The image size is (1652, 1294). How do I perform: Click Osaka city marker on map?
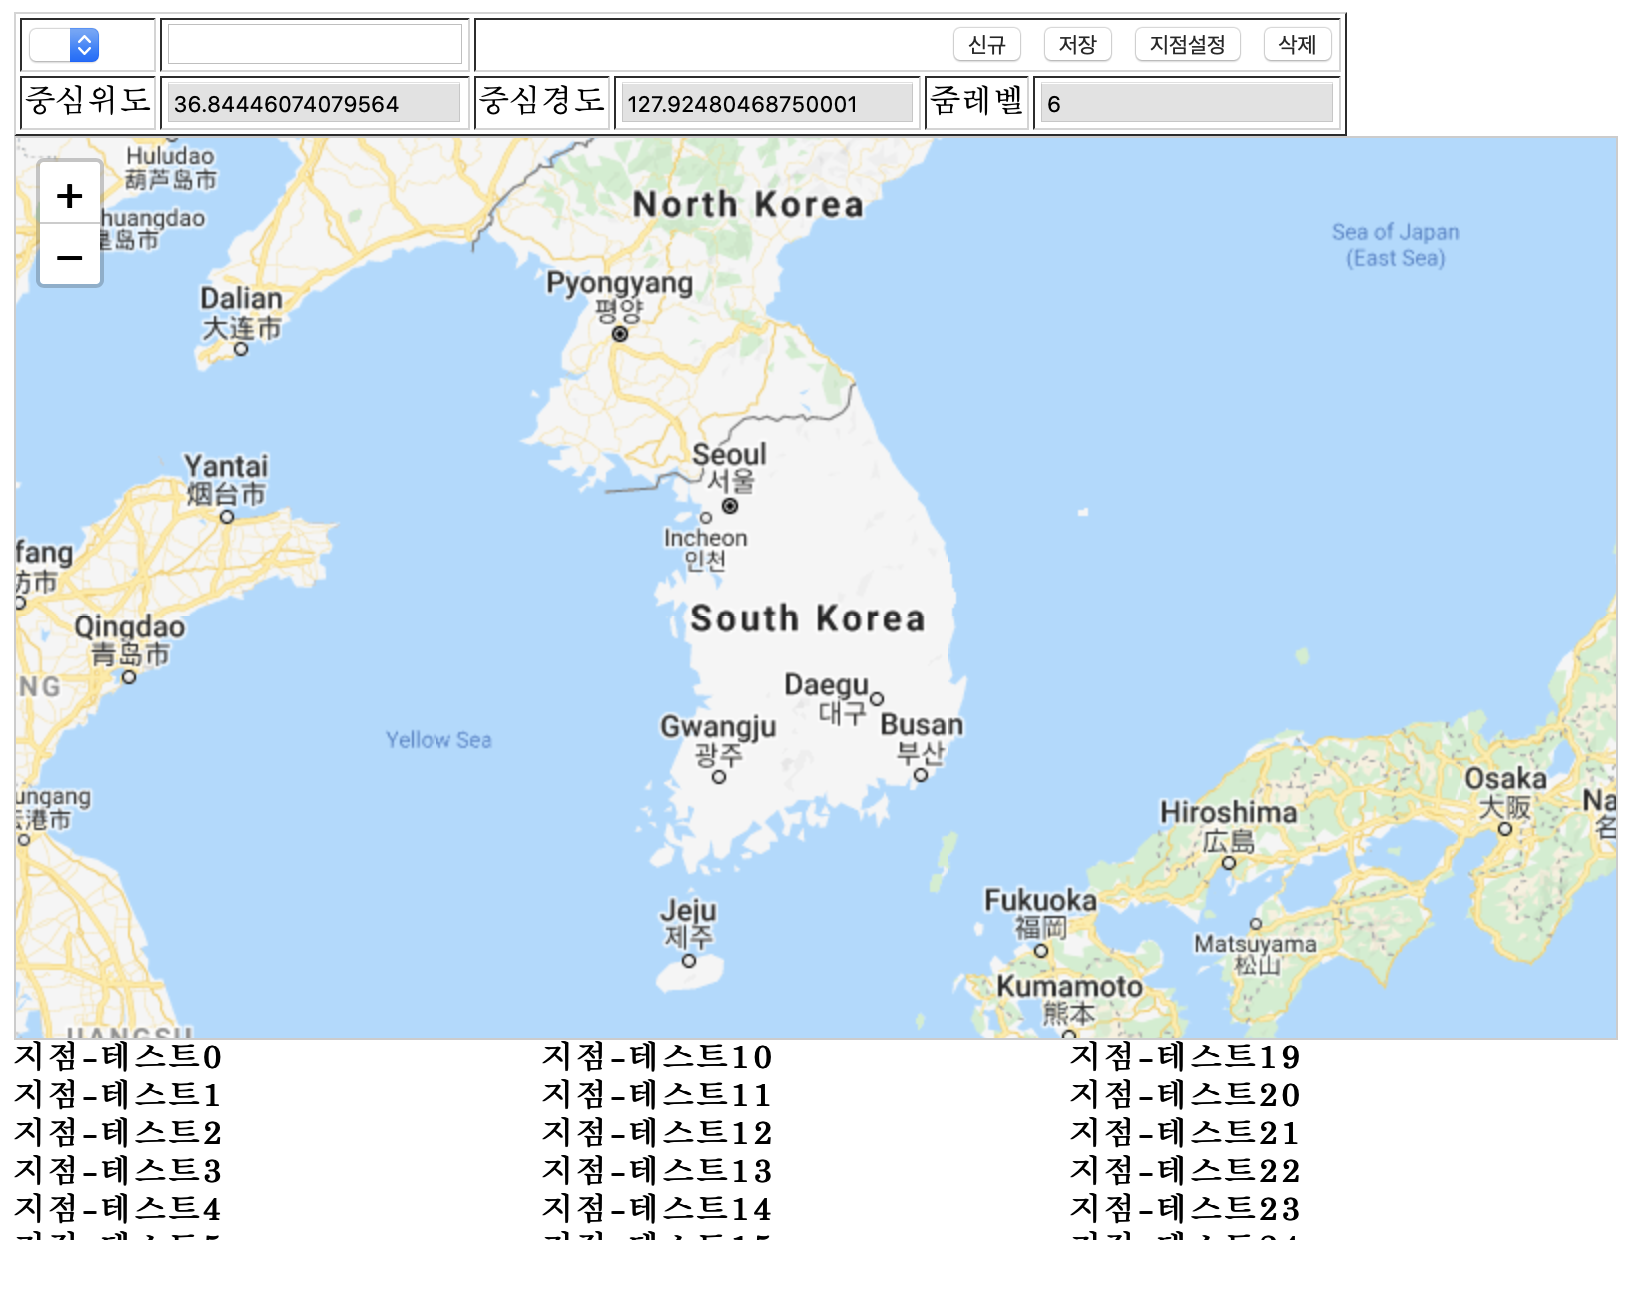(1505, 828)
